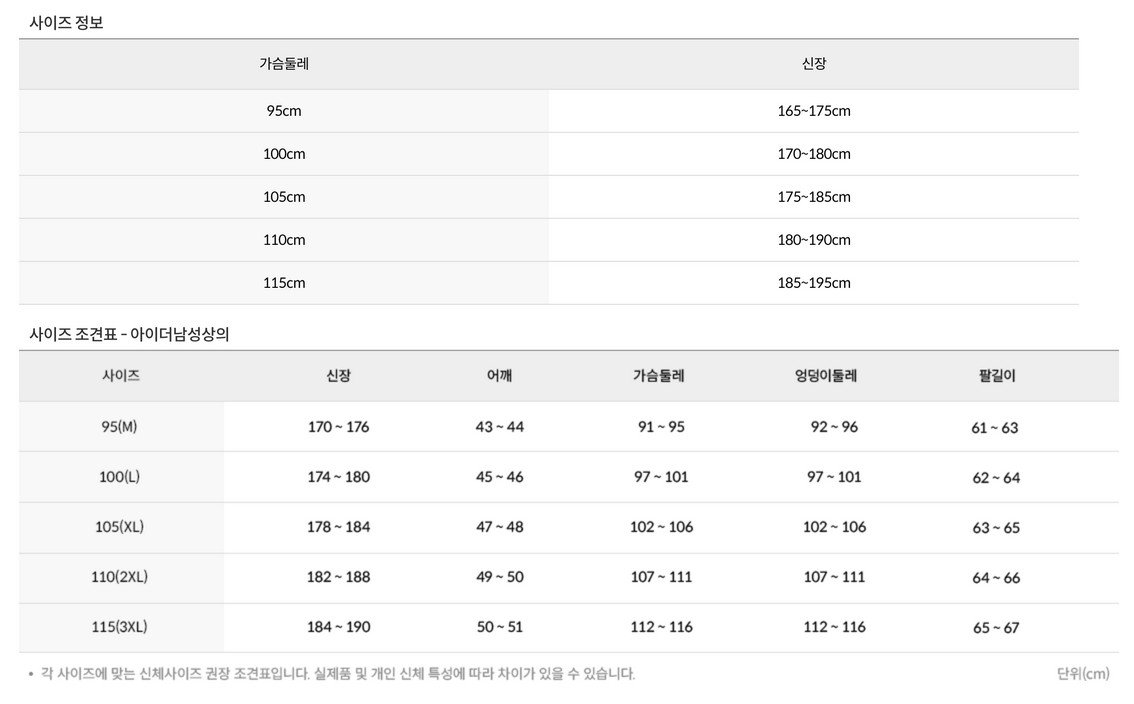This screenshot has width=1134, height=704.
Task: Select the 100(L) size row label
Action: pyautogui.click(x=119, y=477)
